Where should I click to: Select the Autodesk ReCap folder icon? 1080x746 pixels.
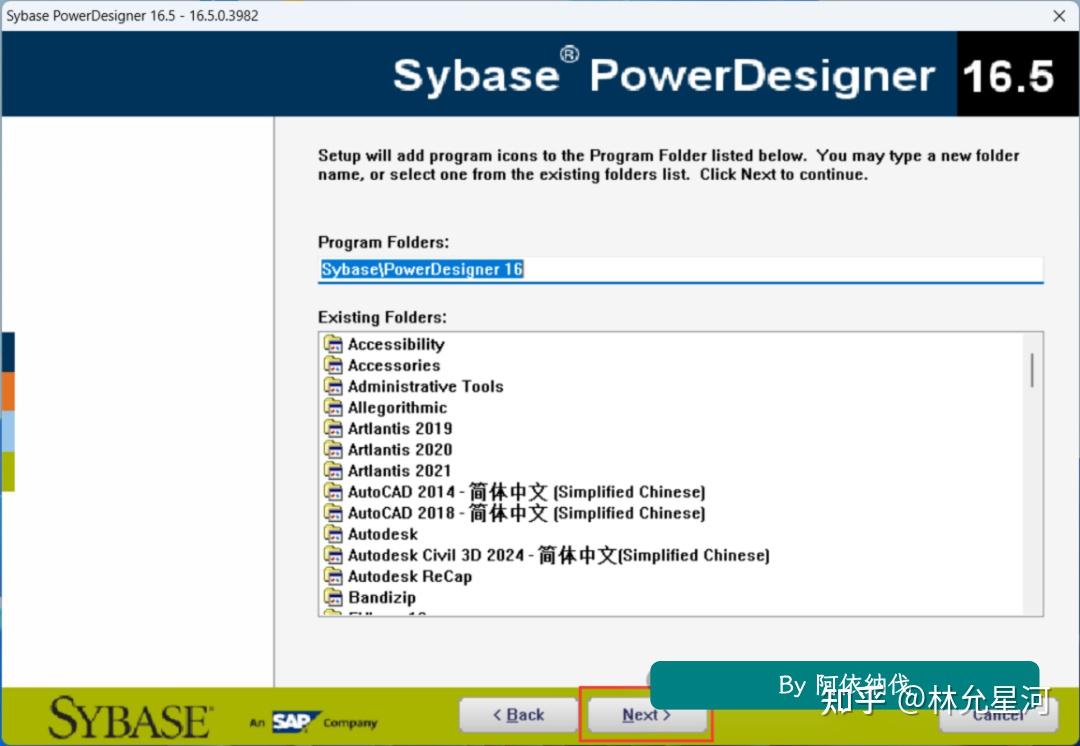332,576
